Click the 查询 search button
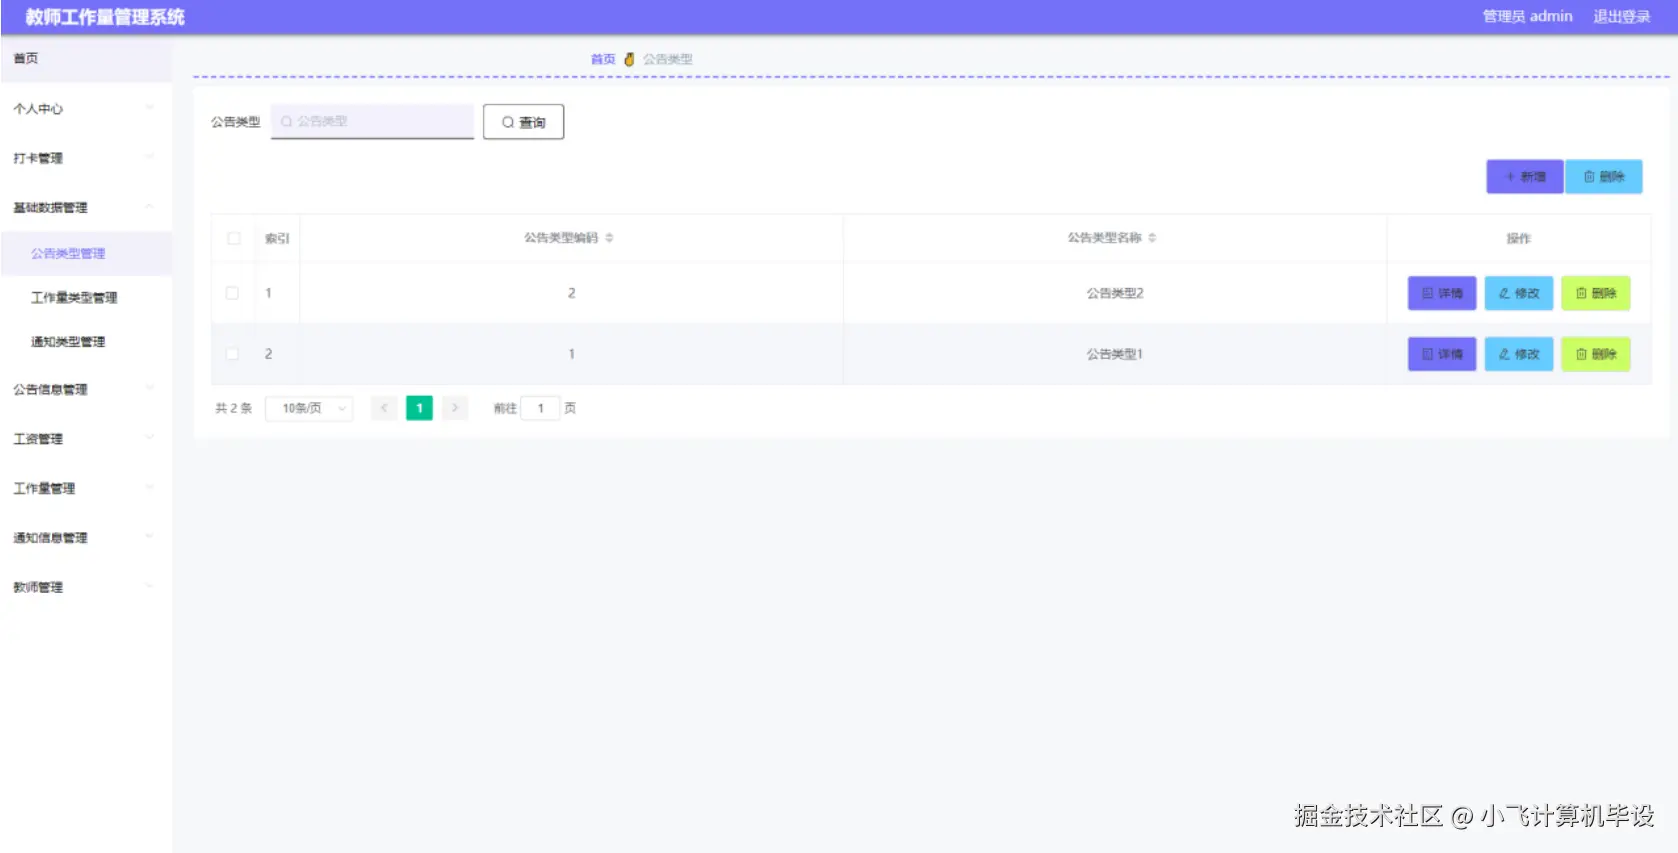Viewport: 1678px width, 853px height. coord(523,122)
